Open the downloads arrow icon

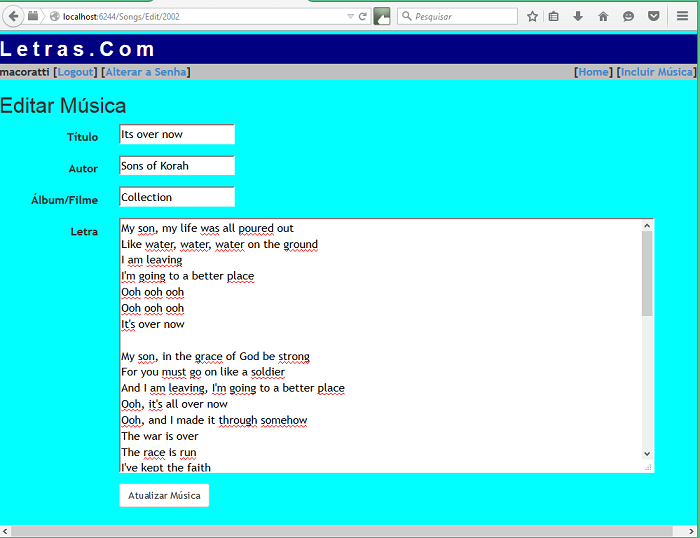[x=578, y=17]
